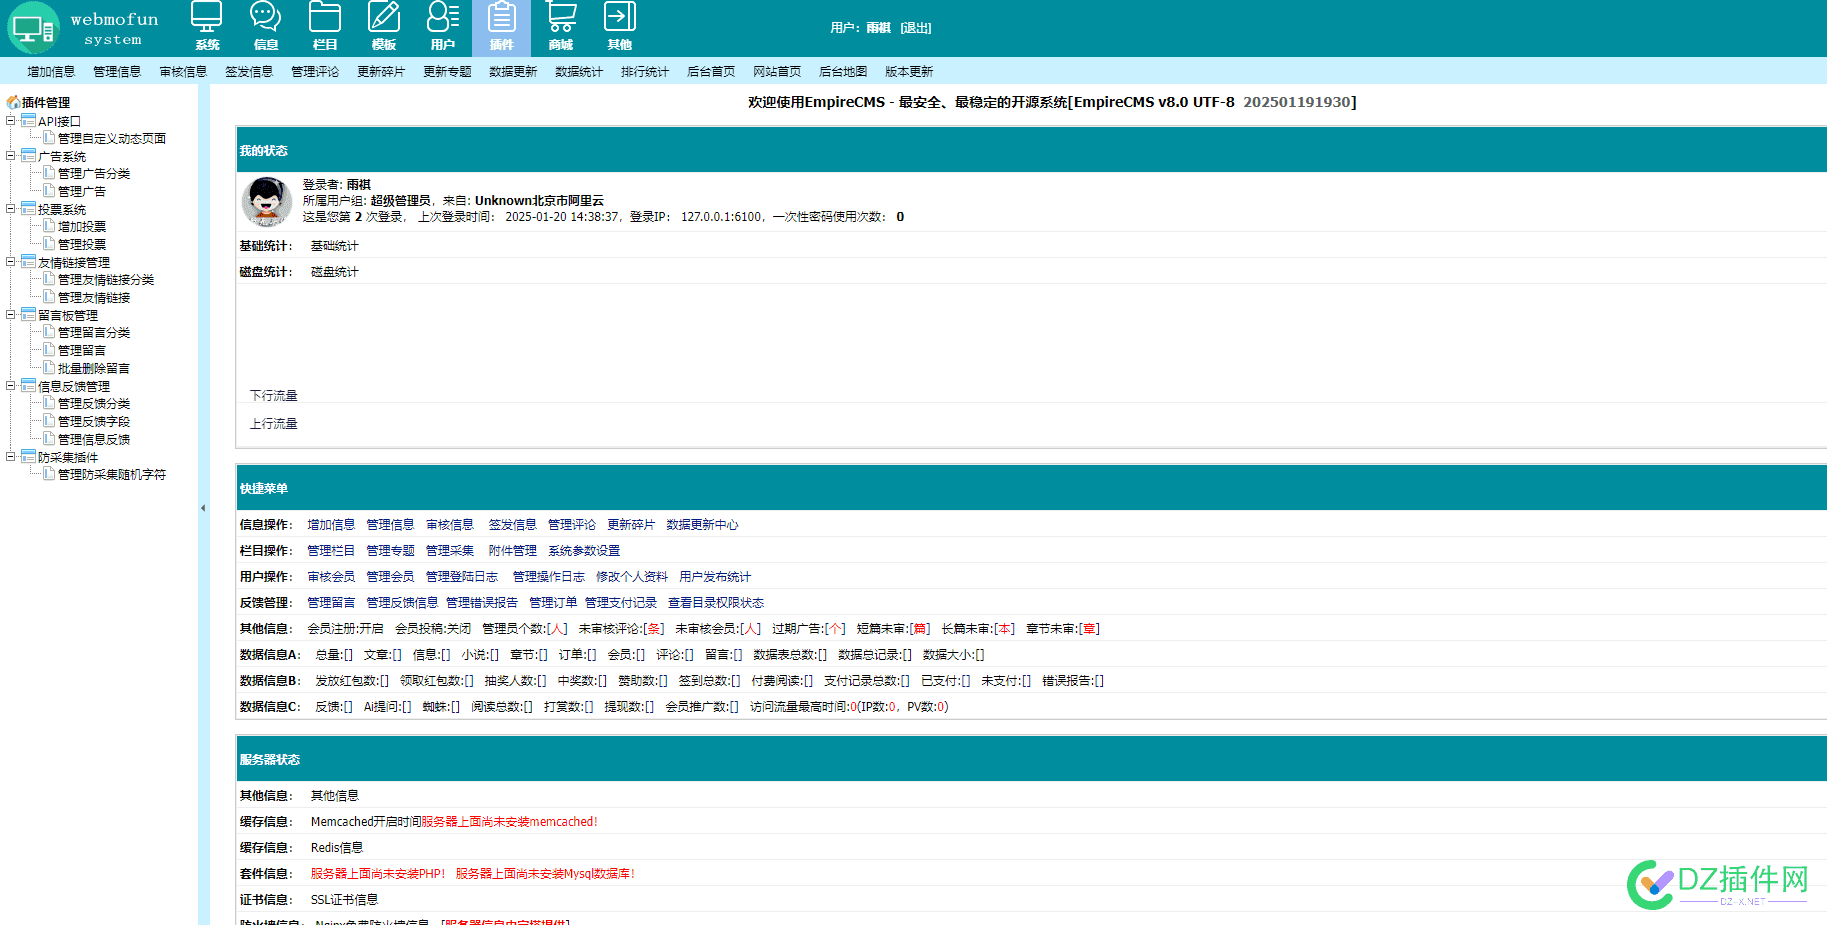1827x925 pixels.
Task: Click 系统参数设置 in the quick menu
Action: click(584, 551)
